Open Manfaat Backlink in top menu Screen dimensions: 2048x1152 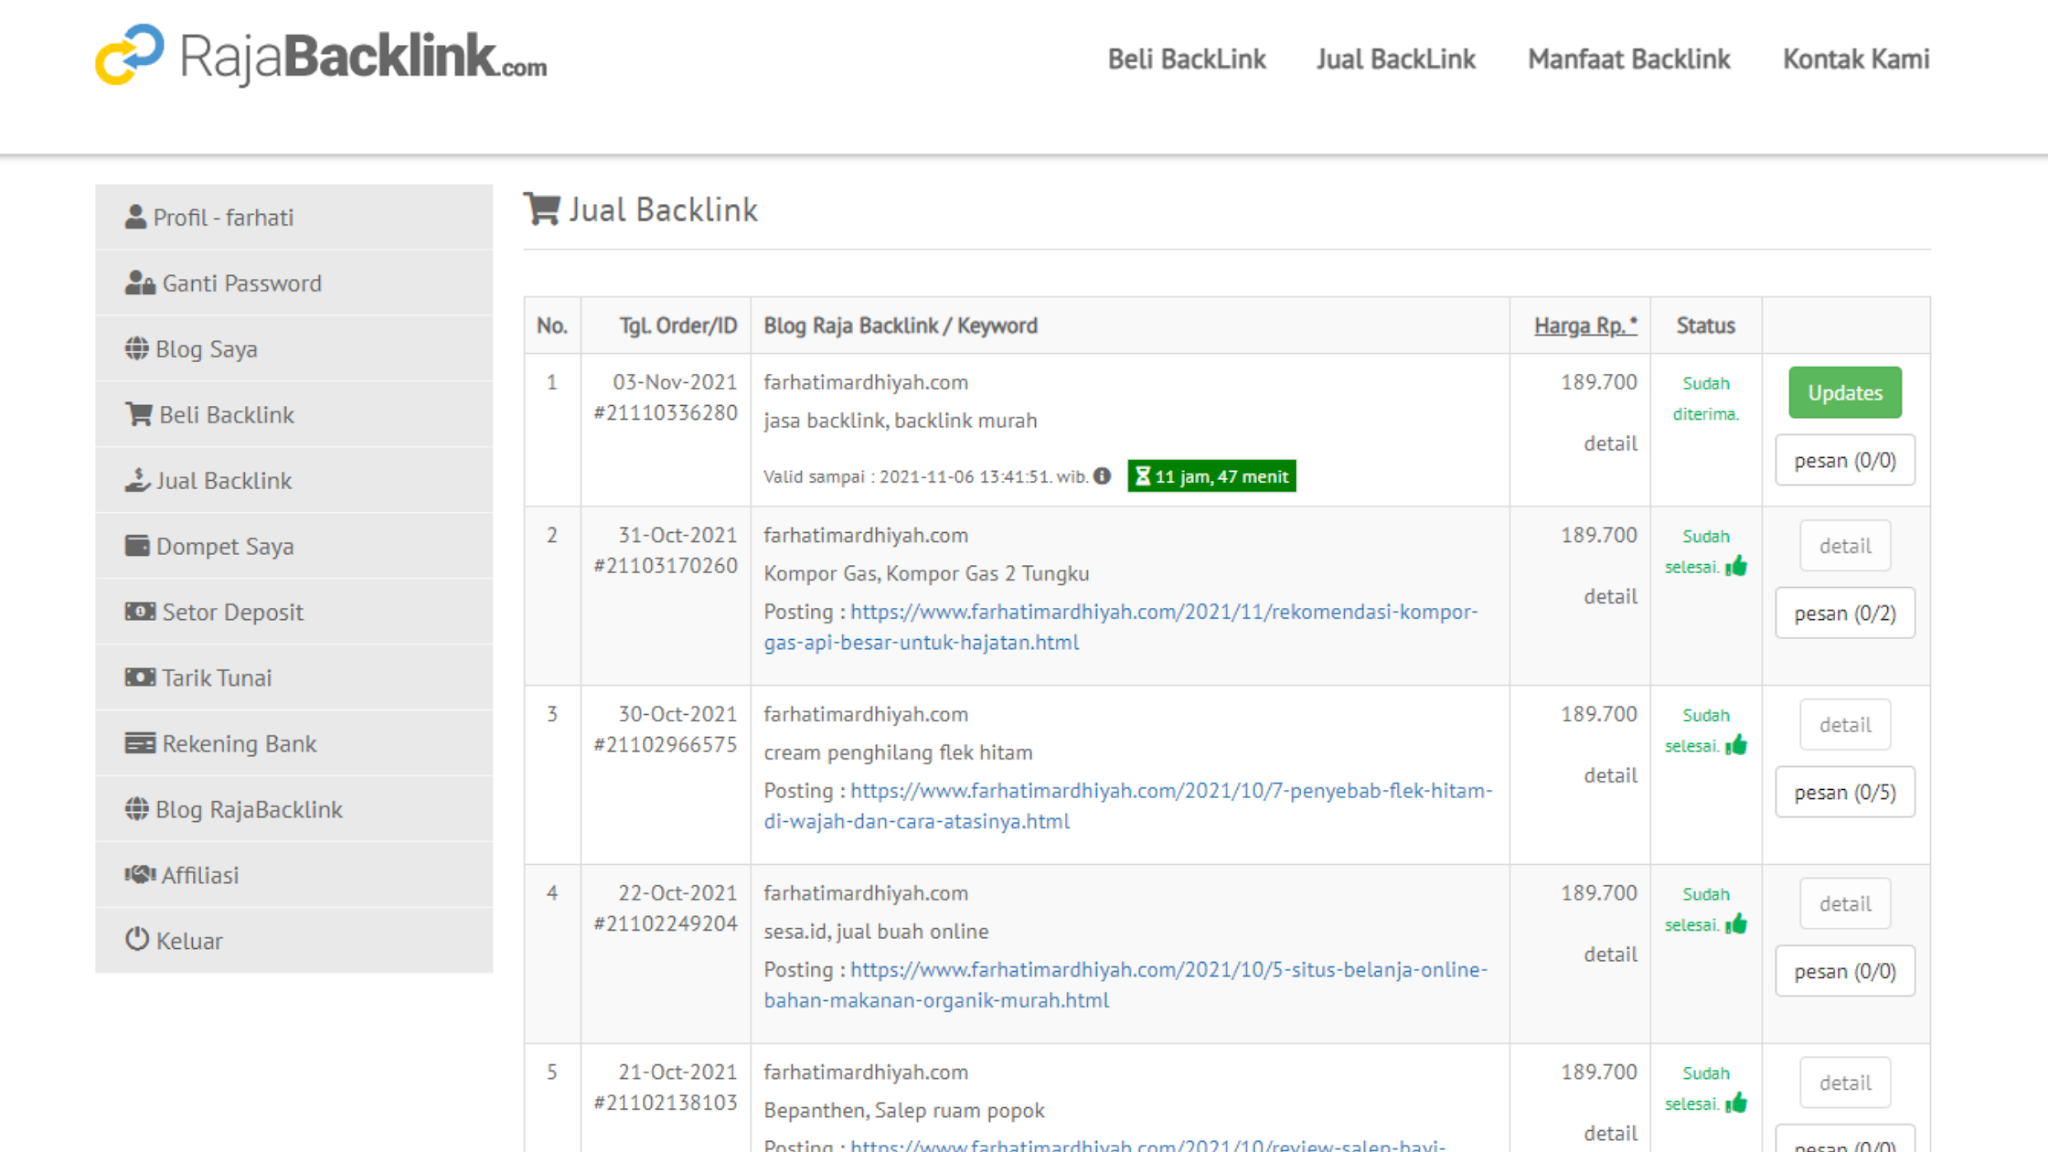click(x=1628, y=59)
